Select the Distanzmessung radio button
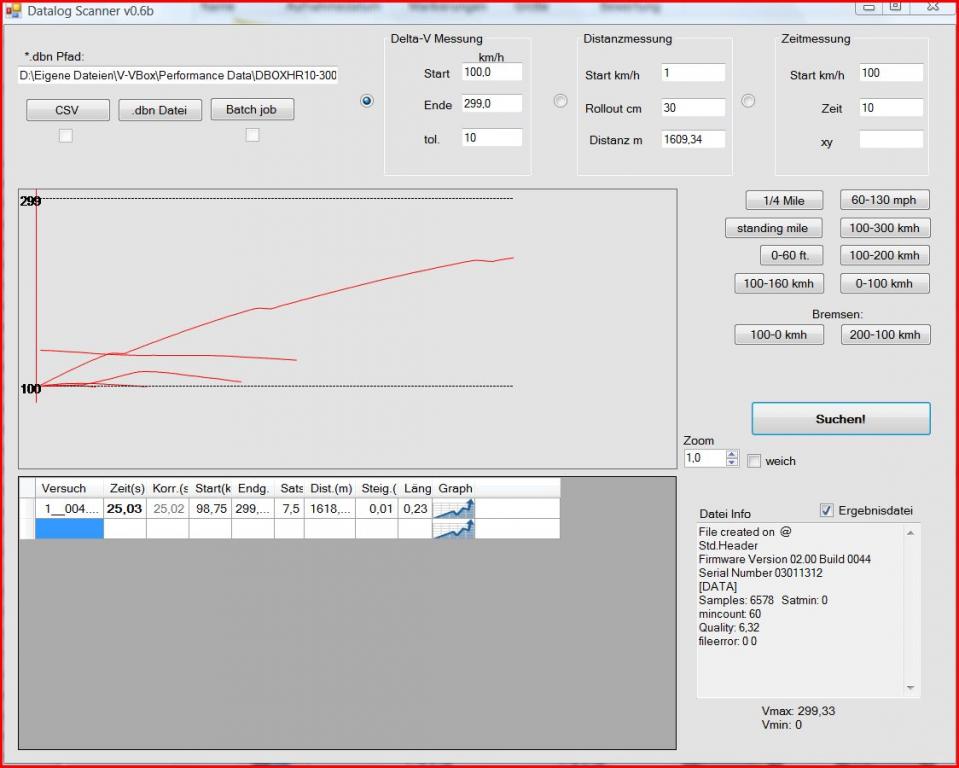Screen dimensions: 959x768 point(560,101)
